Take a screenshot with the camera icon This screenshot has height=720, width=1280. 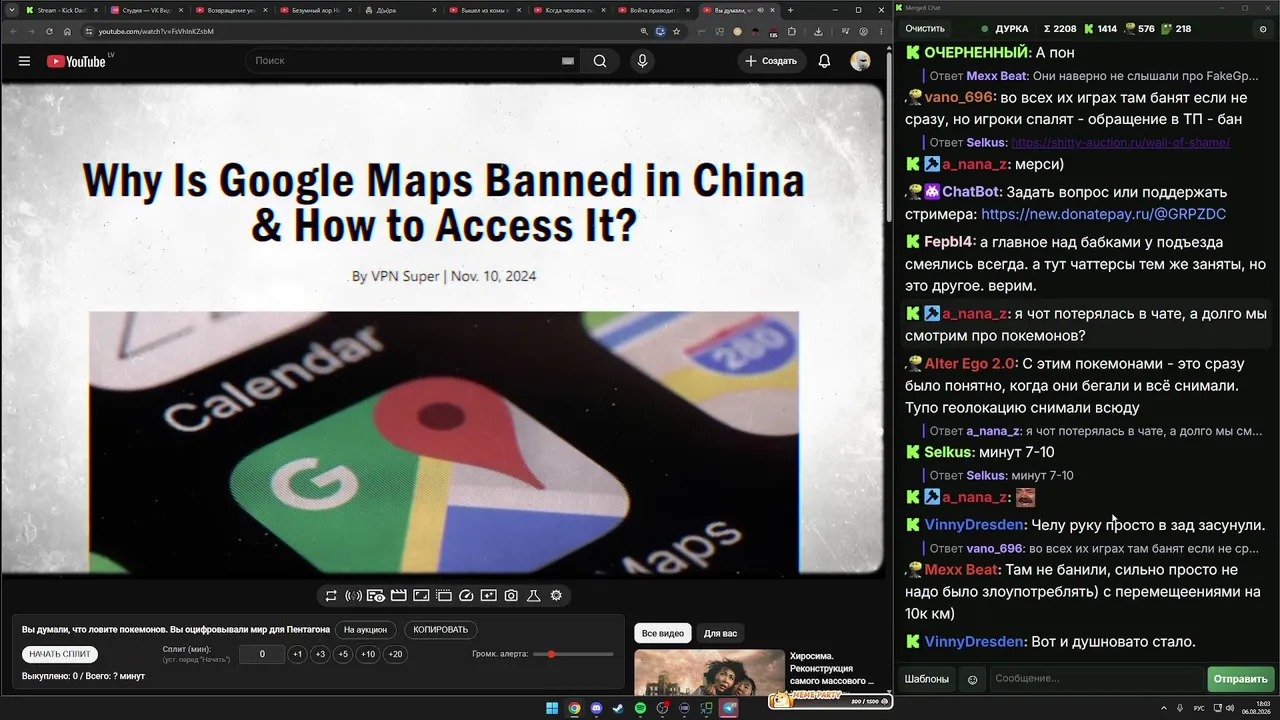[x=511, y=596]
